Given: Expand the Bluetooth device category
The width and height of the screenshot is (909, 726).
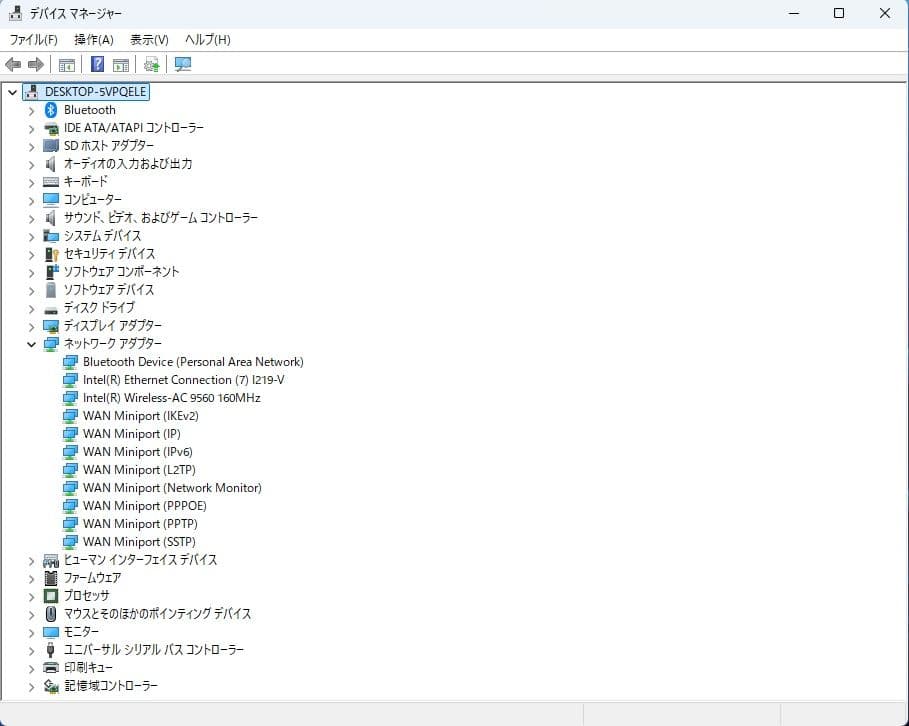Looking at the screenshot, I should point(31,109).
